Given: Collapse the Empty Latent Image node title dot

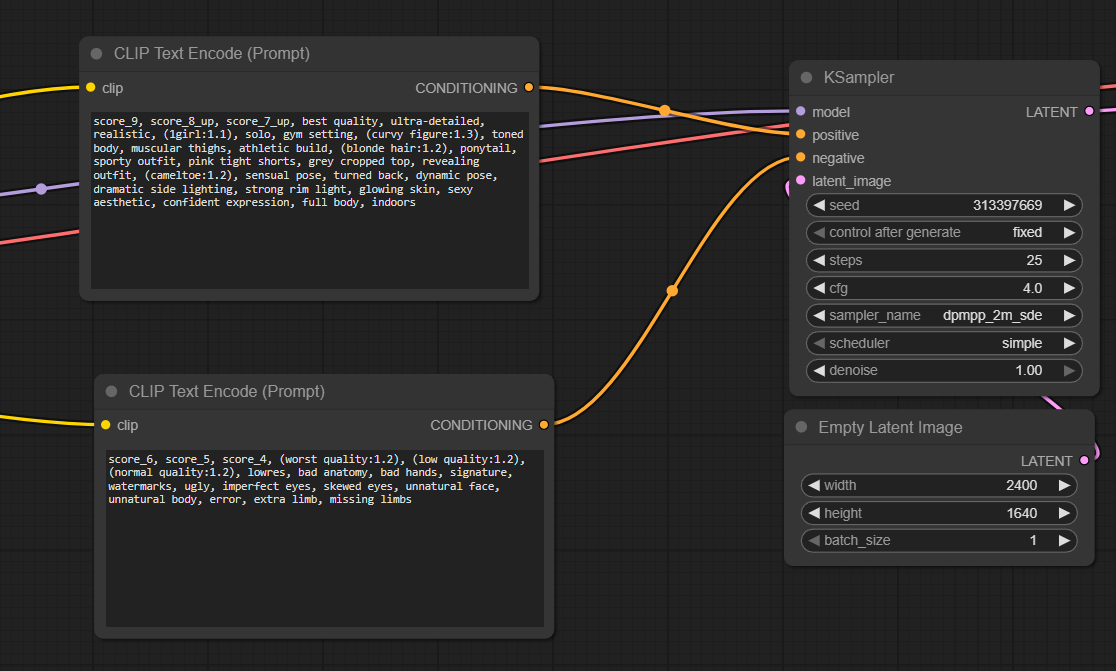Looking at the screenshot, I should (x=801, y=428).
